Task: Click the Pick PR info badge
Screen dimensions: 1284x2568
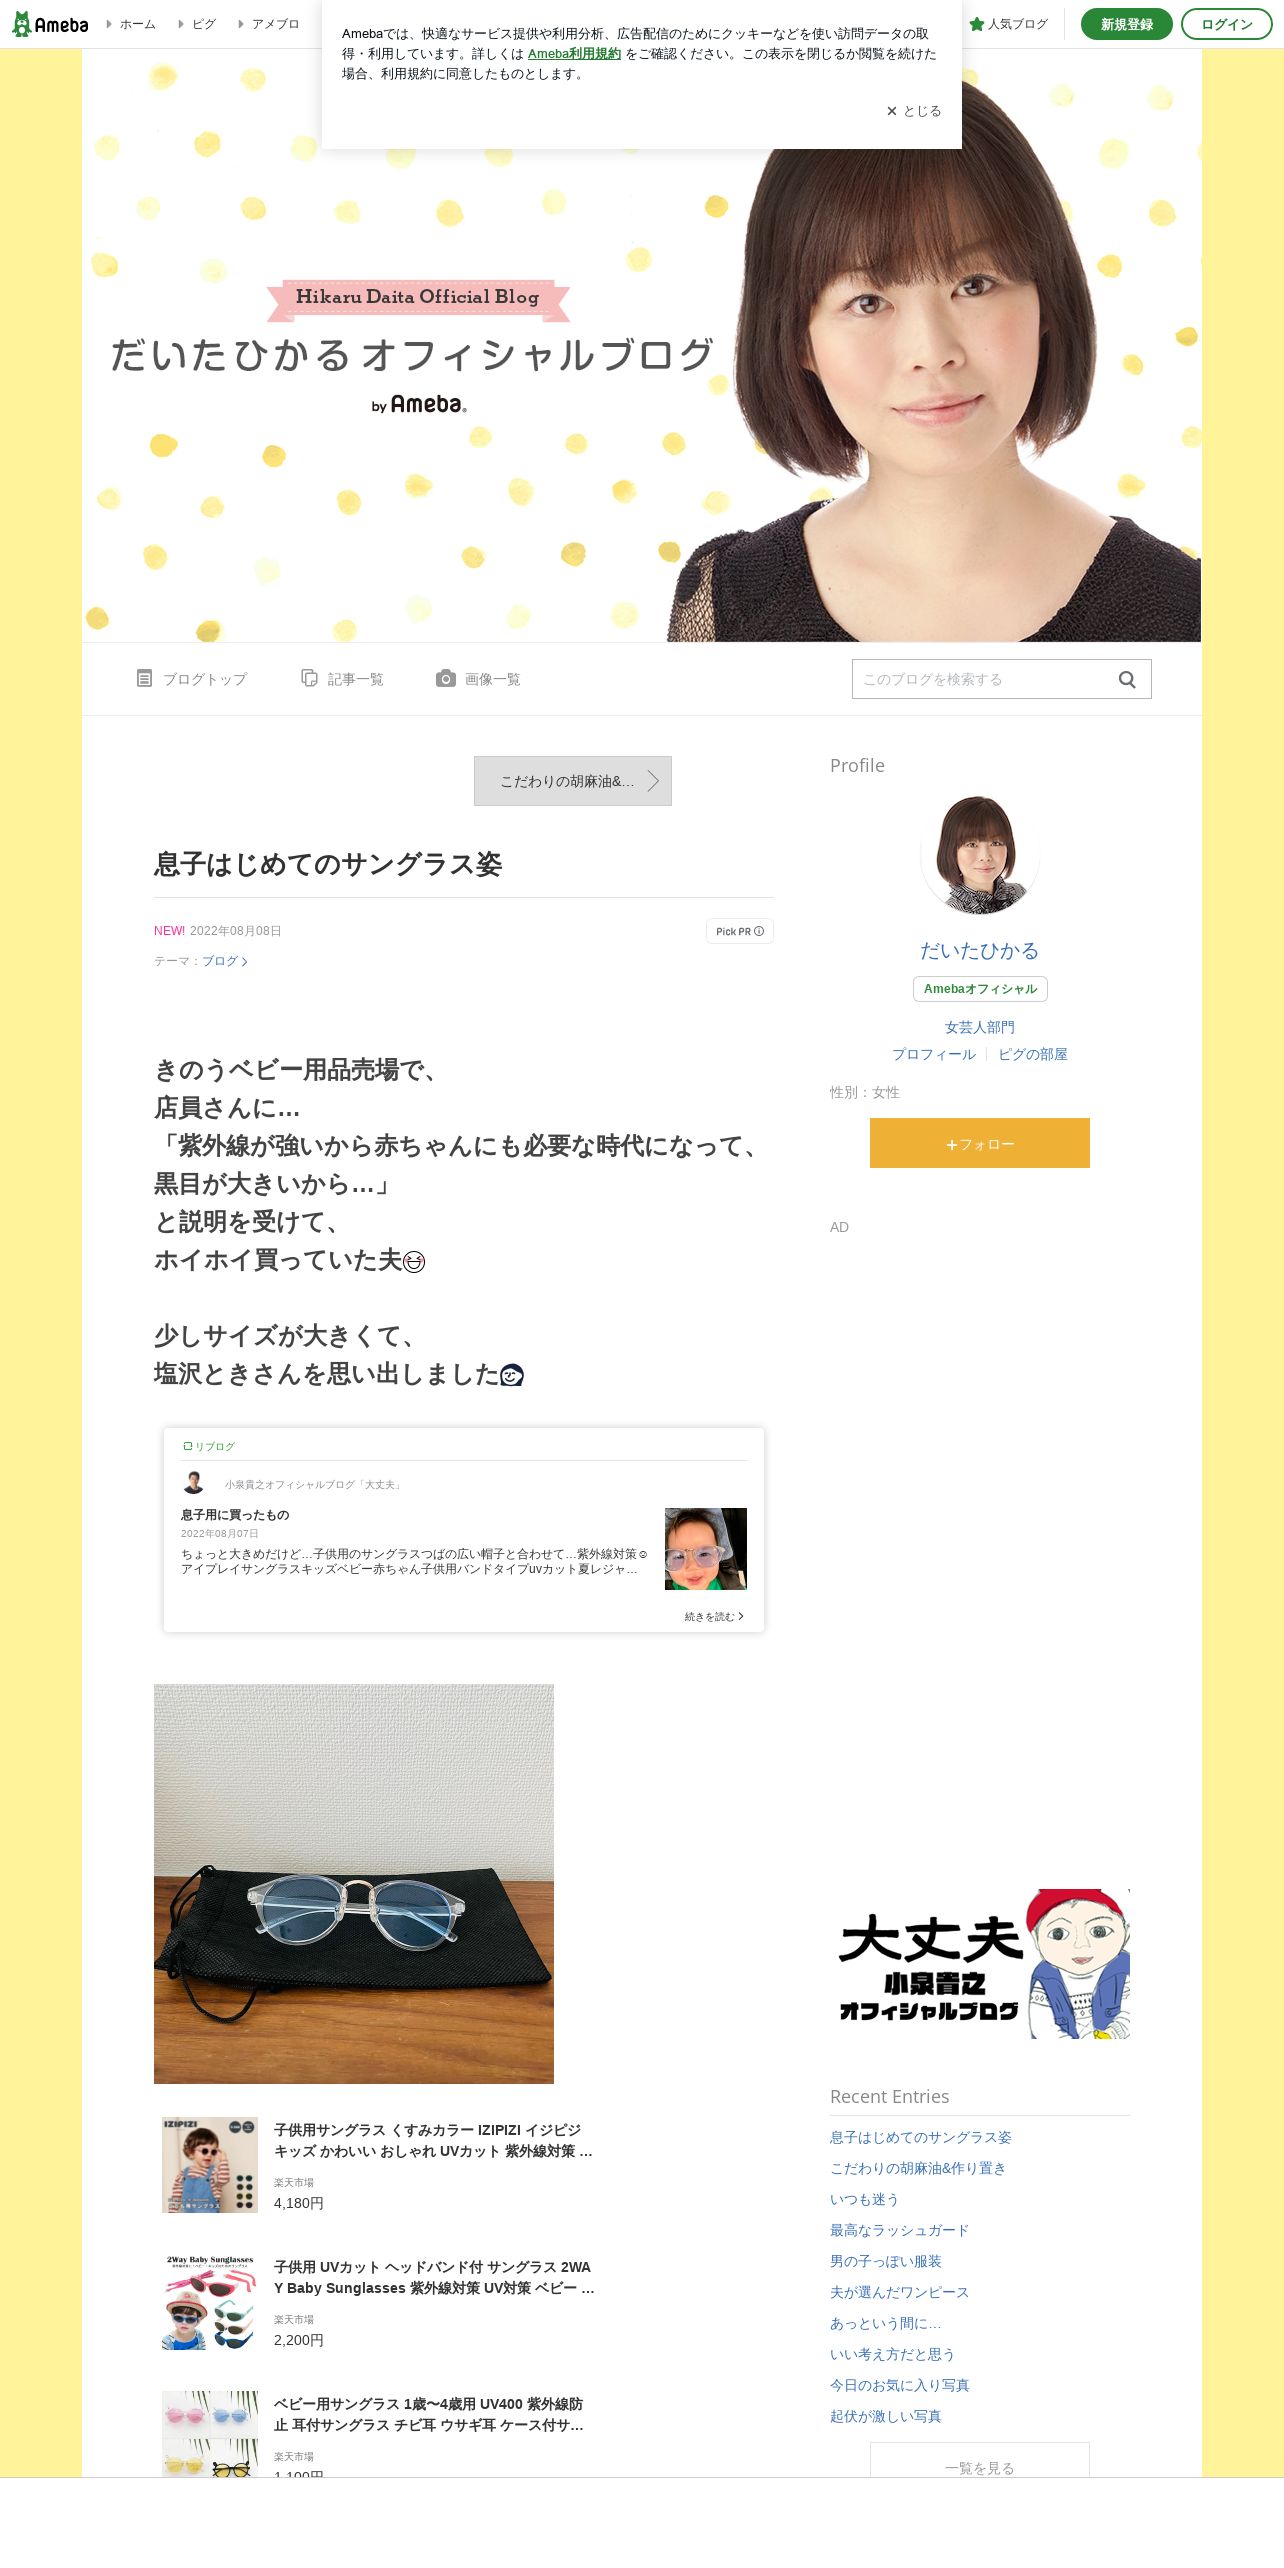Action: click(x=740, y=931)
